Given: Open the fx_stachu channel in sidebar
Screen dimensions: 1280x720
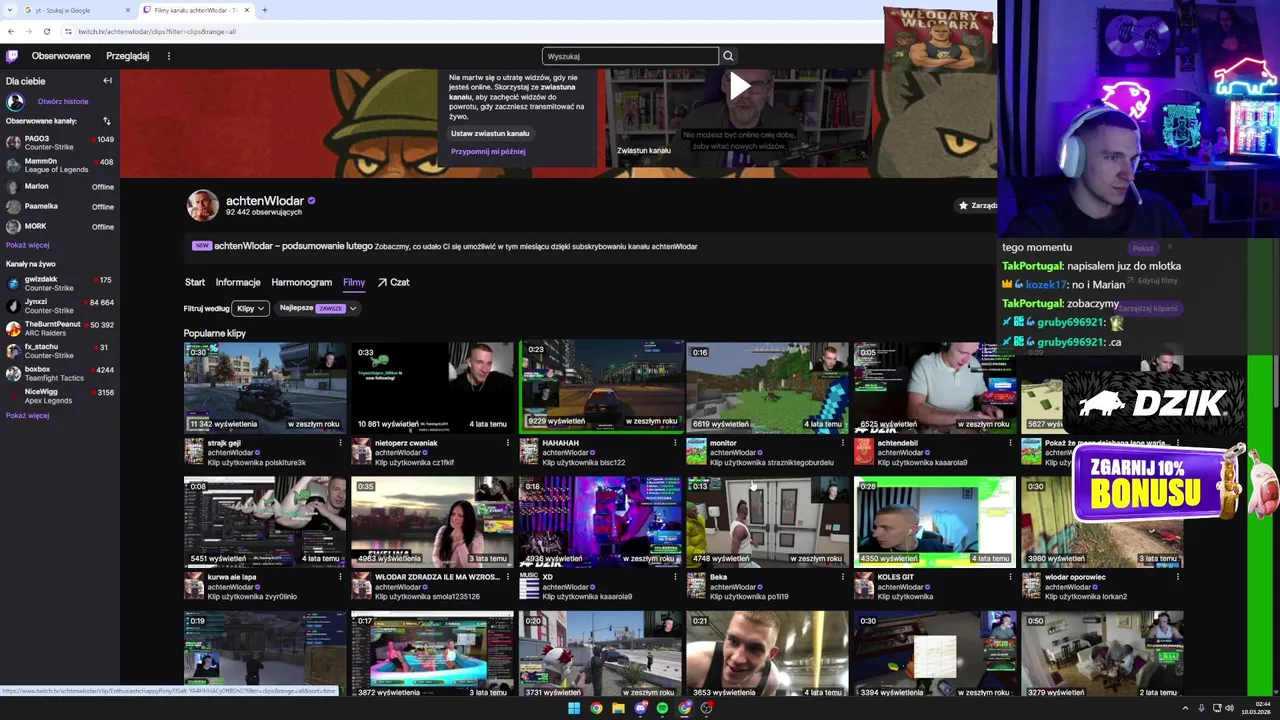Looking at the screenshot, I should click(x=60, y=351).
